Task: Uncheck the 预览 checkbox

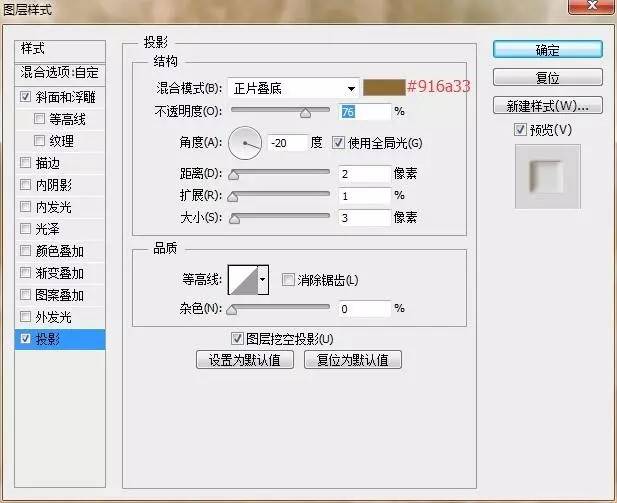Action: [x=519, y=130]
